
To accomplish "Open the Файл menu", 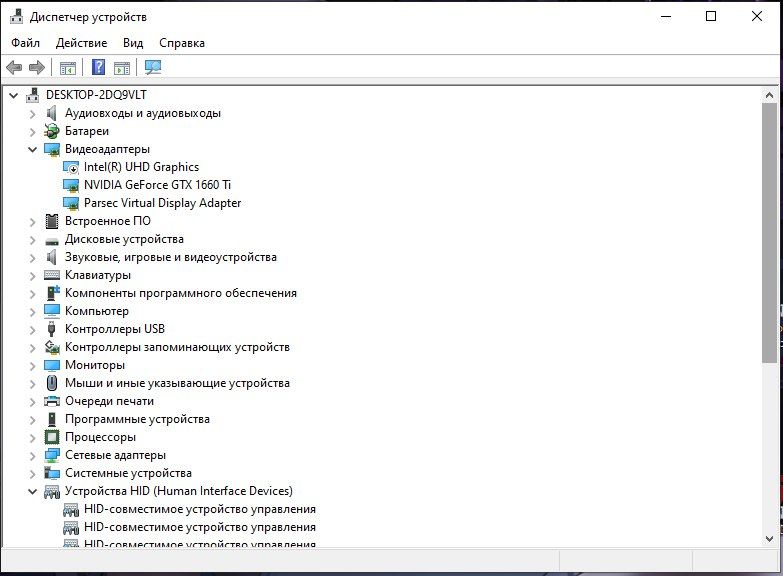I will [25, 43].
